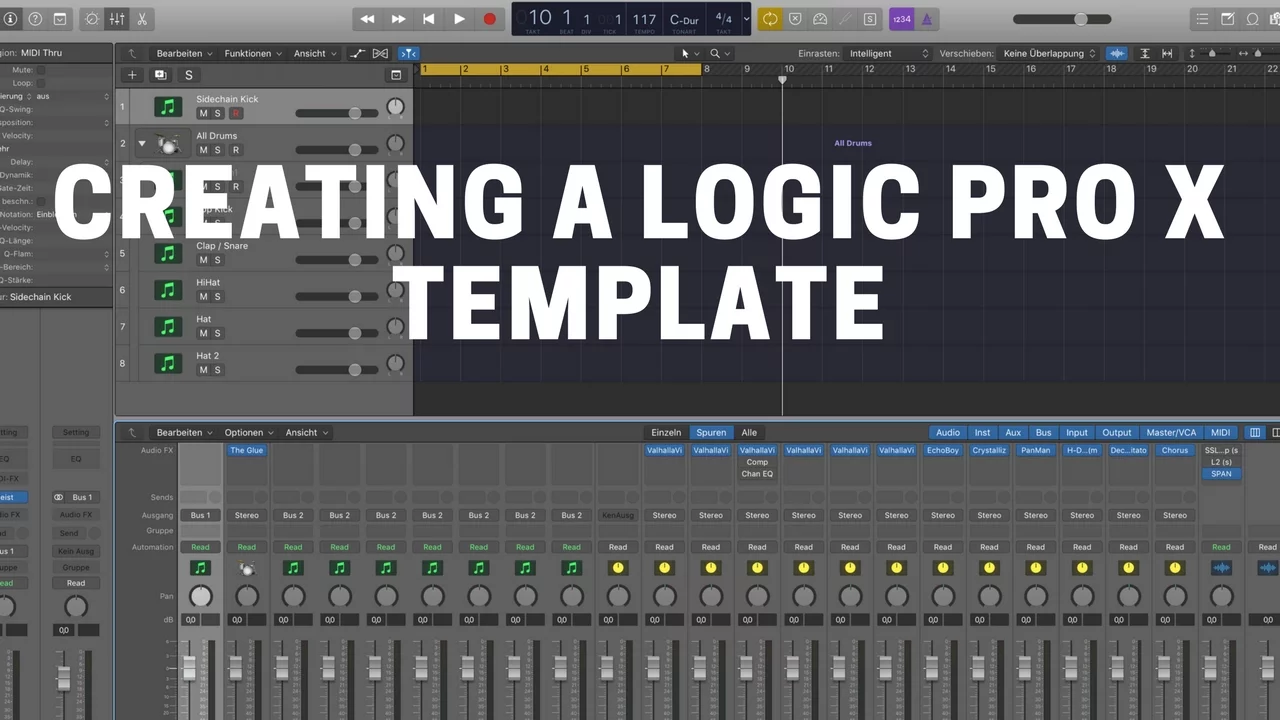Screen dimensions: 1280x720
Task: Start playback with the Play button
Action: pos(459,19)
